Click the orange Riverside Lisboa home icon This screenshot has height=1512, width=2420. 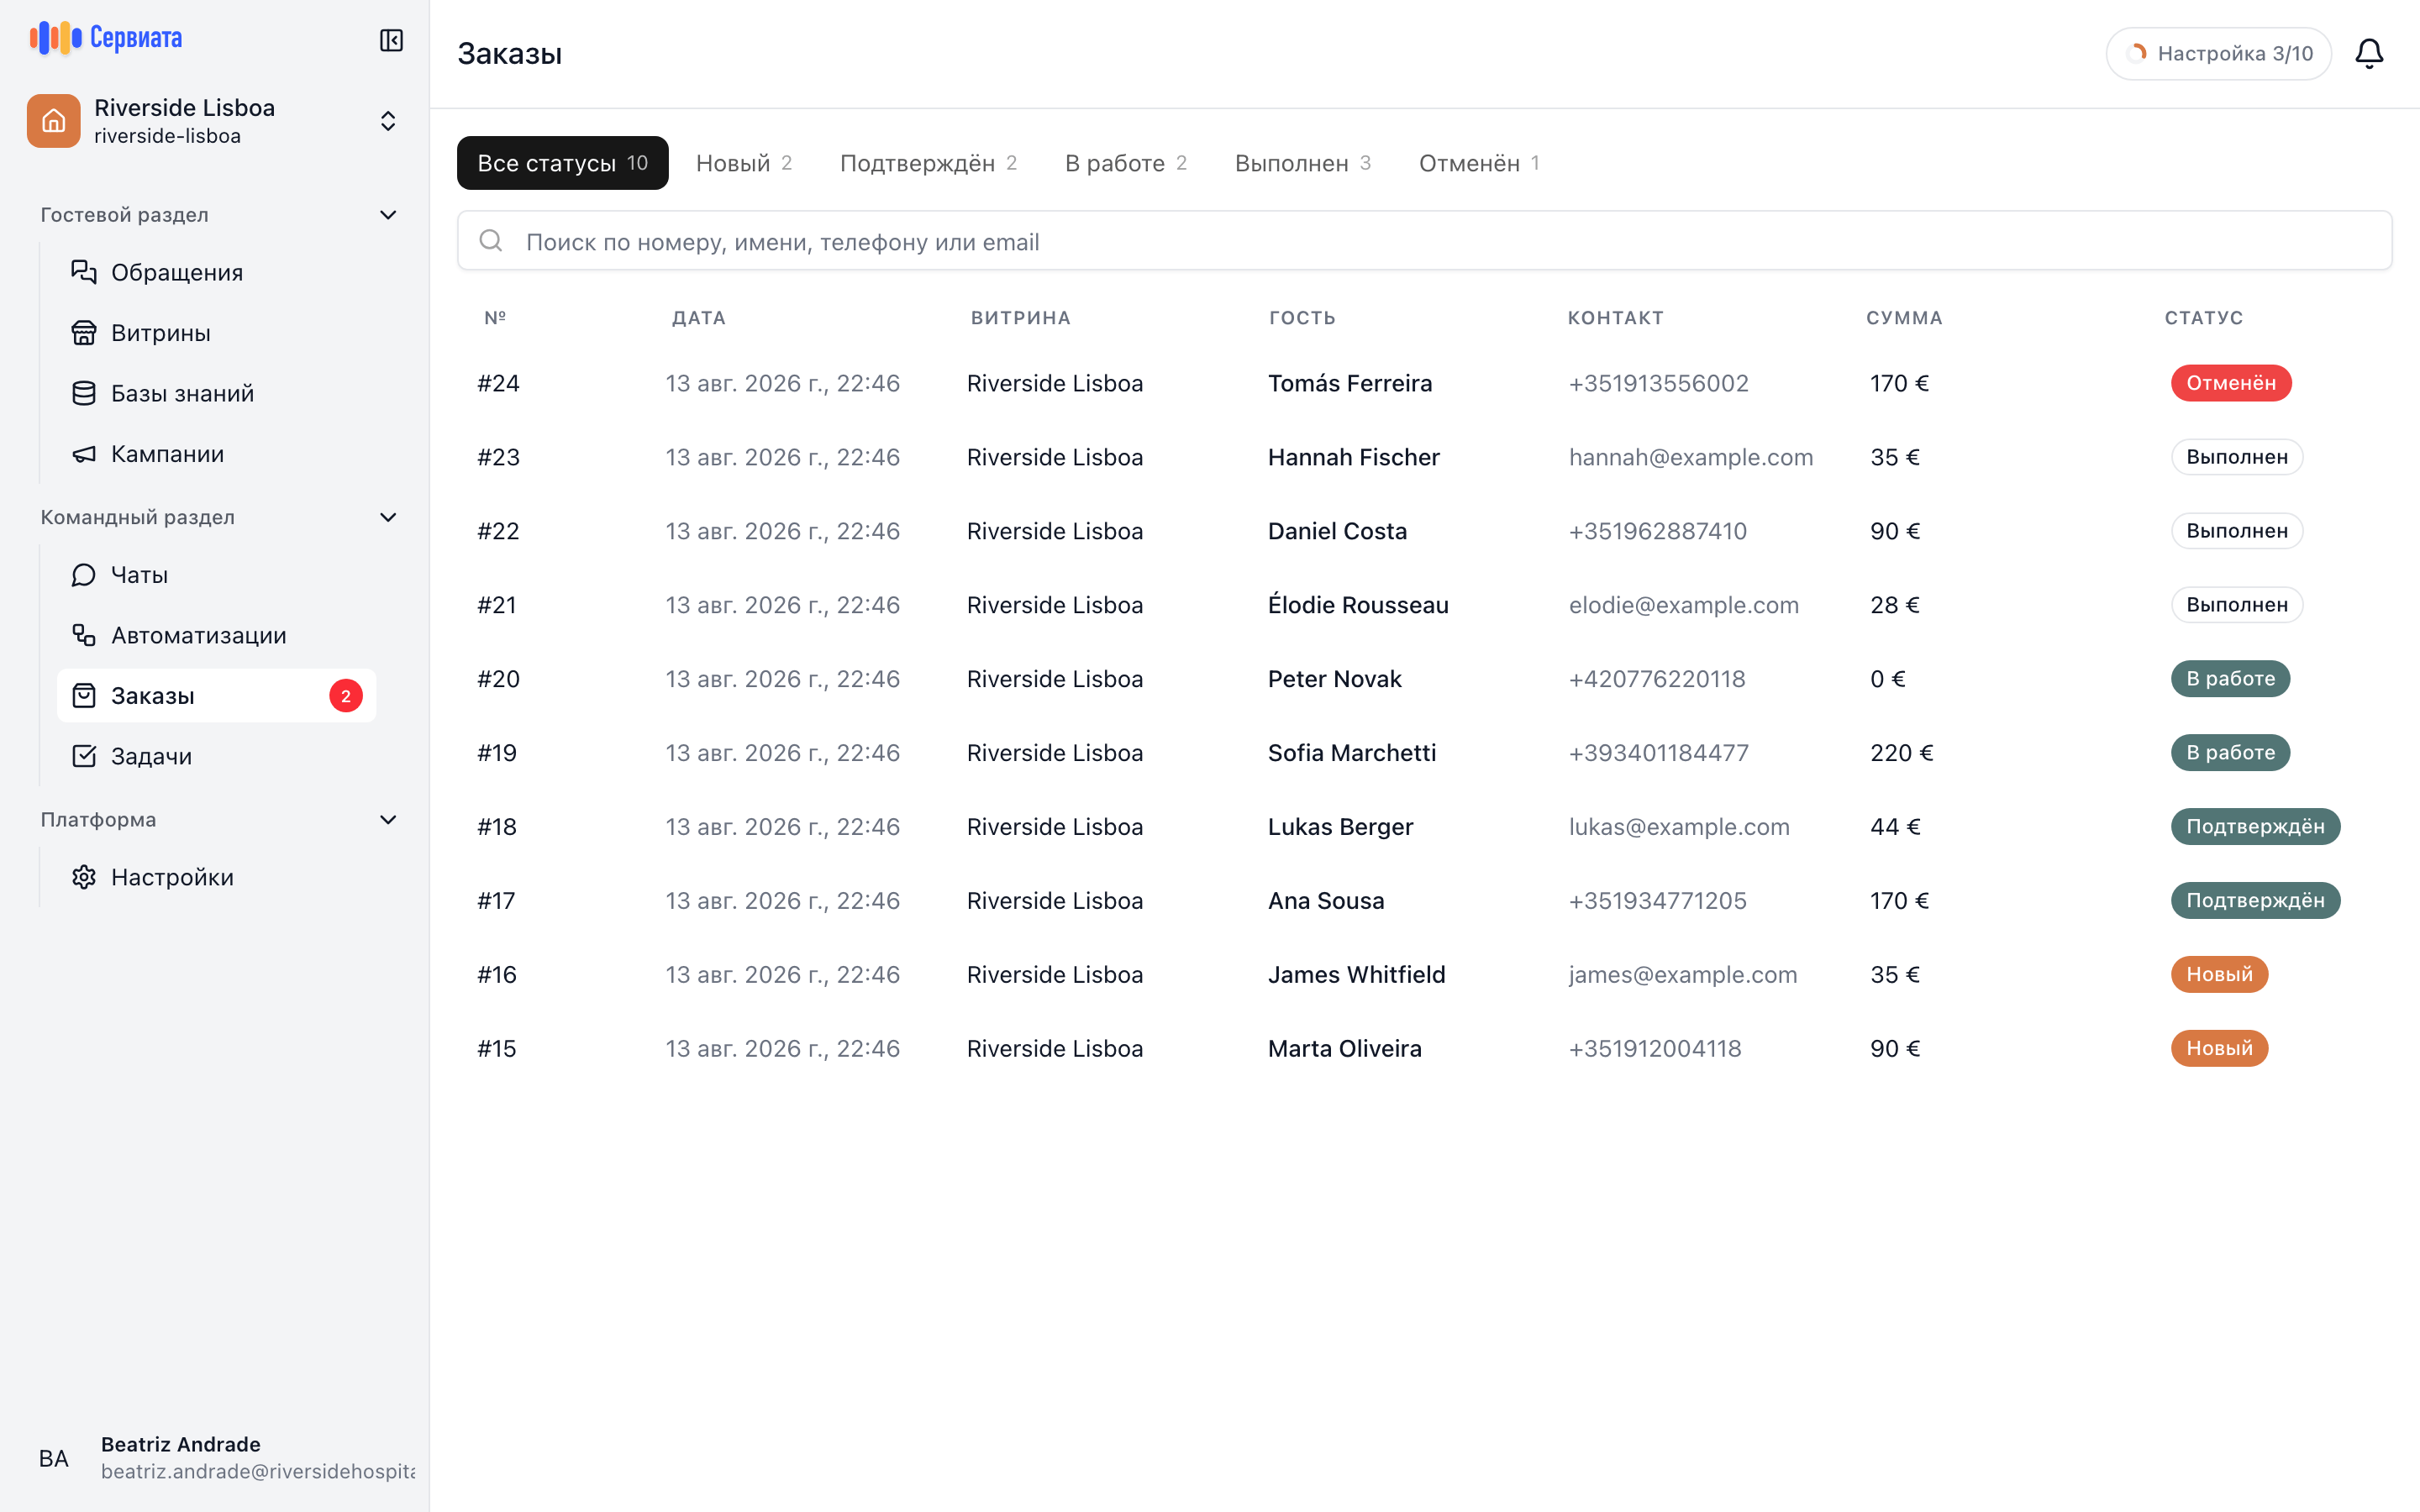(x=54, y=121)
